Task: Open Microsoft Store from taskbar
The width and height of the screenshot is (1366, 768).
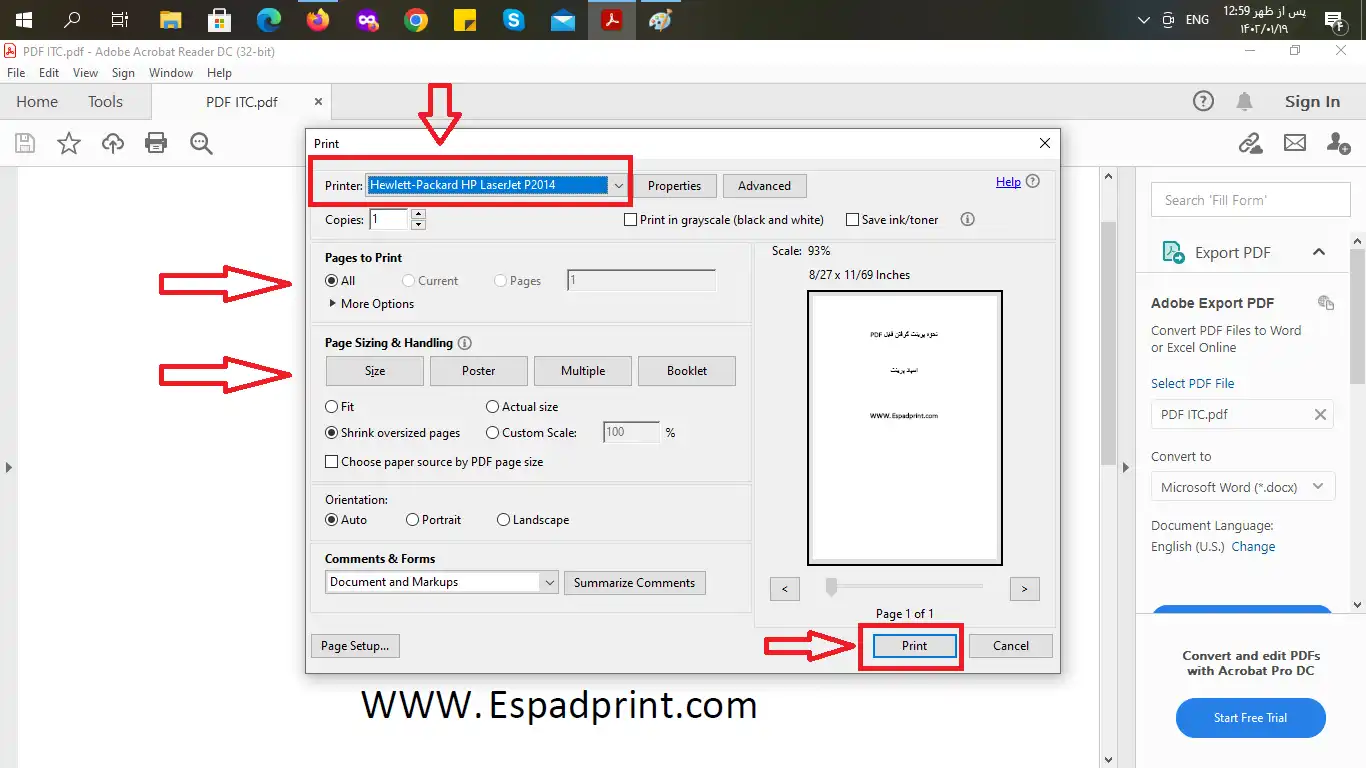Action: (x=220, y=19)
